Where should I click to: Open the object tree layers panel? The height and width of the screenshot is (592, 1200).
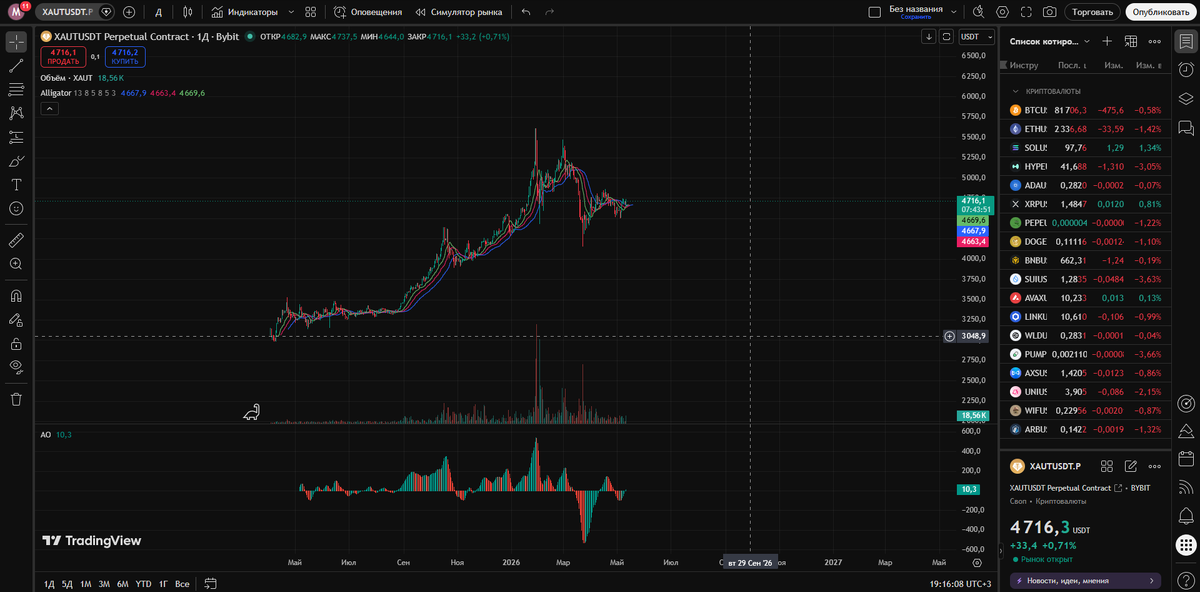coord(1185,98)
